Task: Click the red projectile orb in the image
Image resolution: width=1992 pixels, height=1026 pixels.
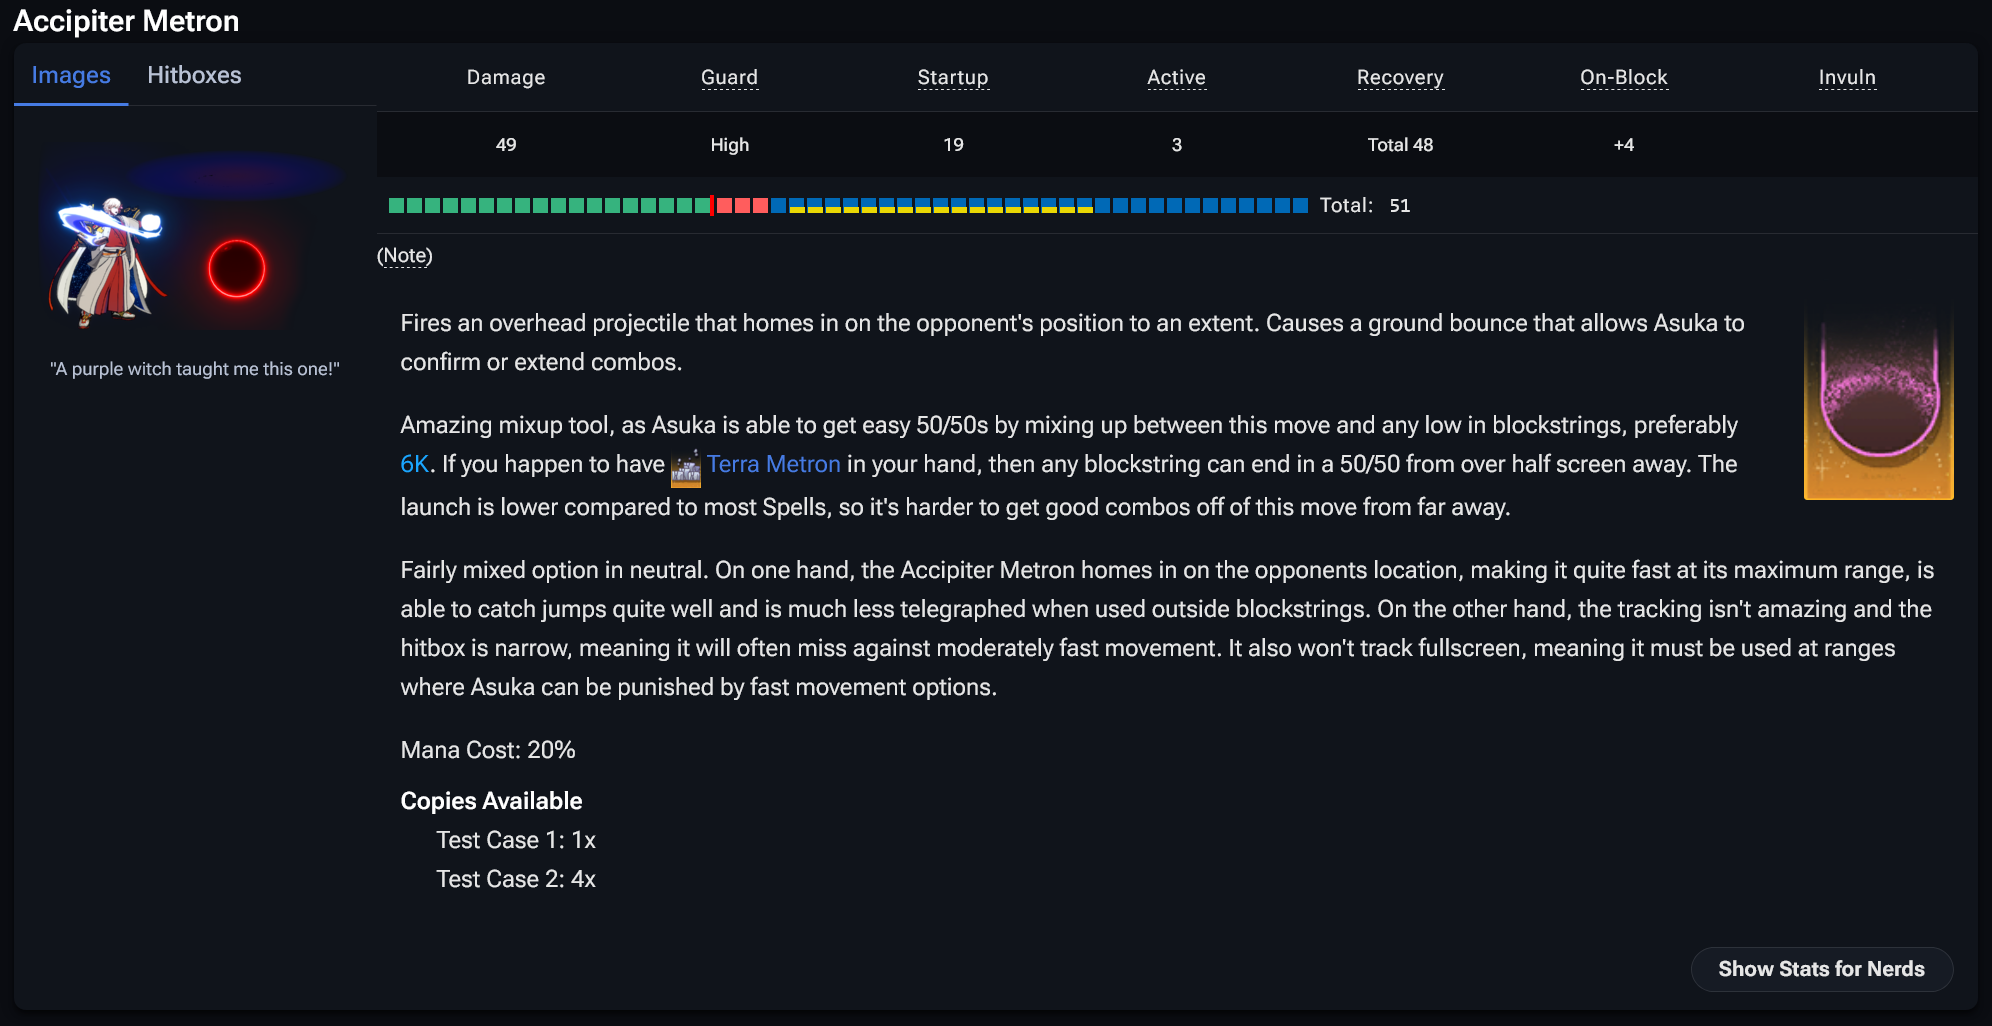Action: [x=237, y=269]
